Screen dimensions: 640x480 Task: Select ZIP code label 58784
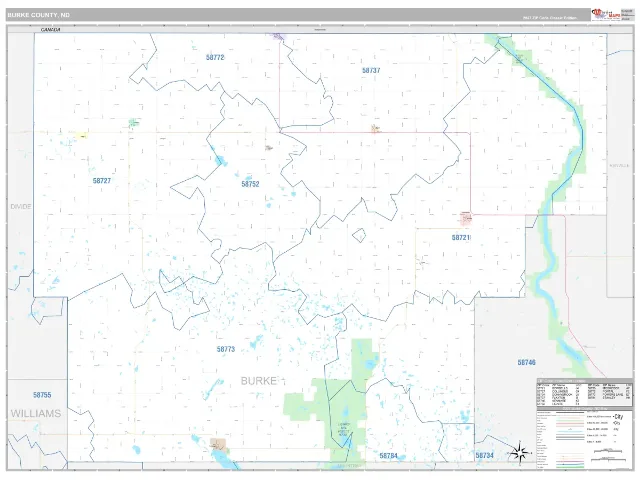[x=388, y=456]
